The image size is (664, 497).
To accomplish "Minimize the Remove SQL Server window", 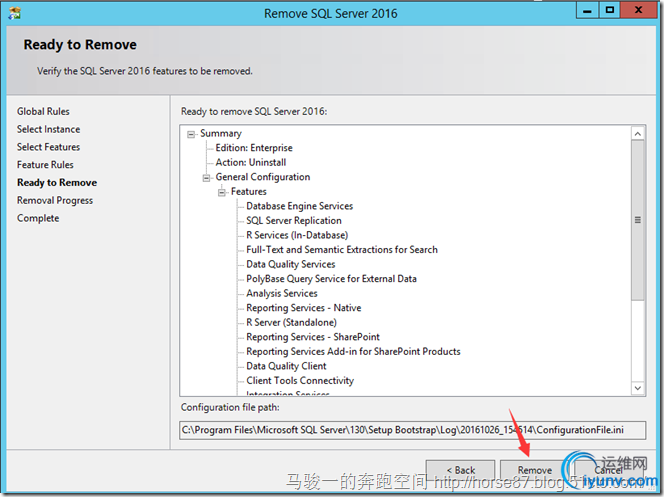I will [x=587, y=11].
